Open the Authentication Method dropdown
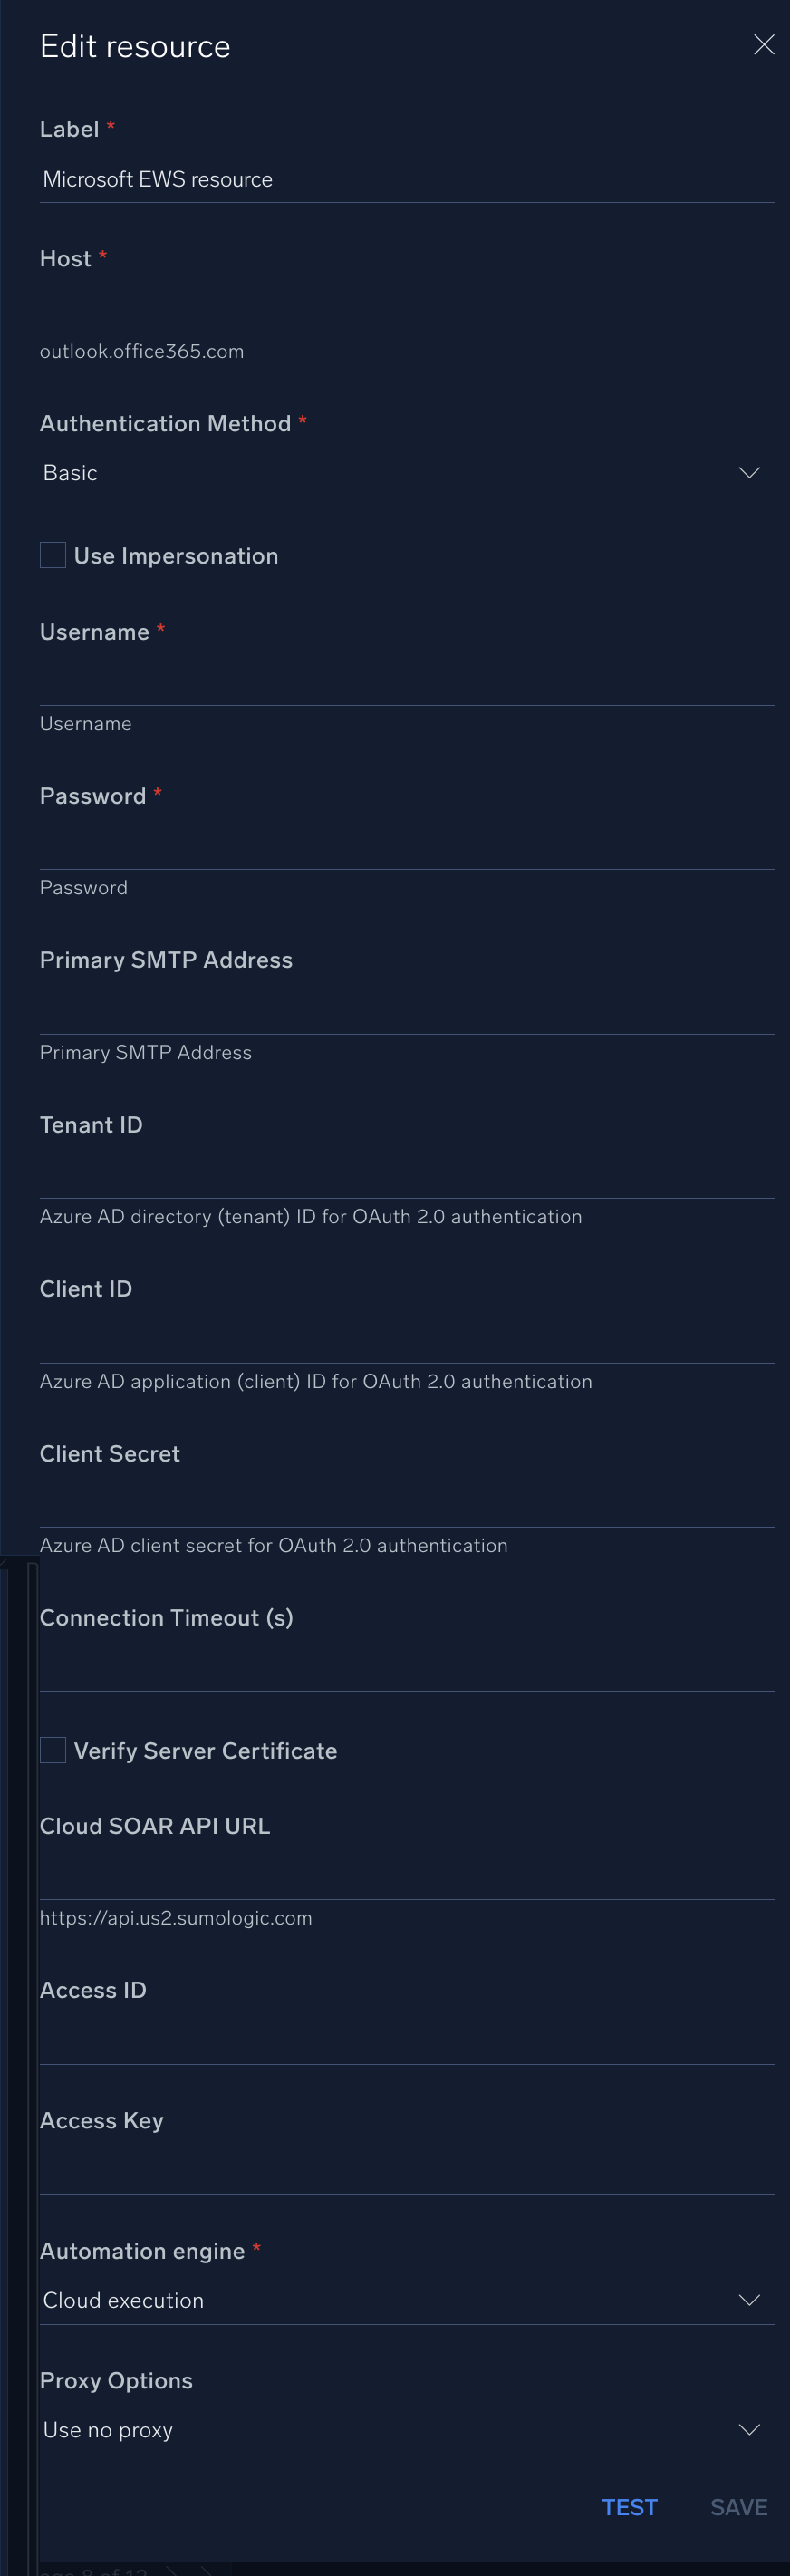Screen dimensions: 790x2576 [x=406, y=472]
